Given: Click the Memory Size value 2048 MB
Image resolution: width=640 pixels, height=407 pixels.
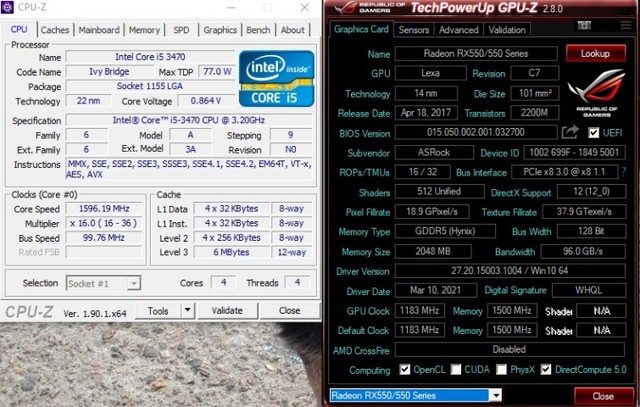Looking at the screenshot, I should [433, 251].
